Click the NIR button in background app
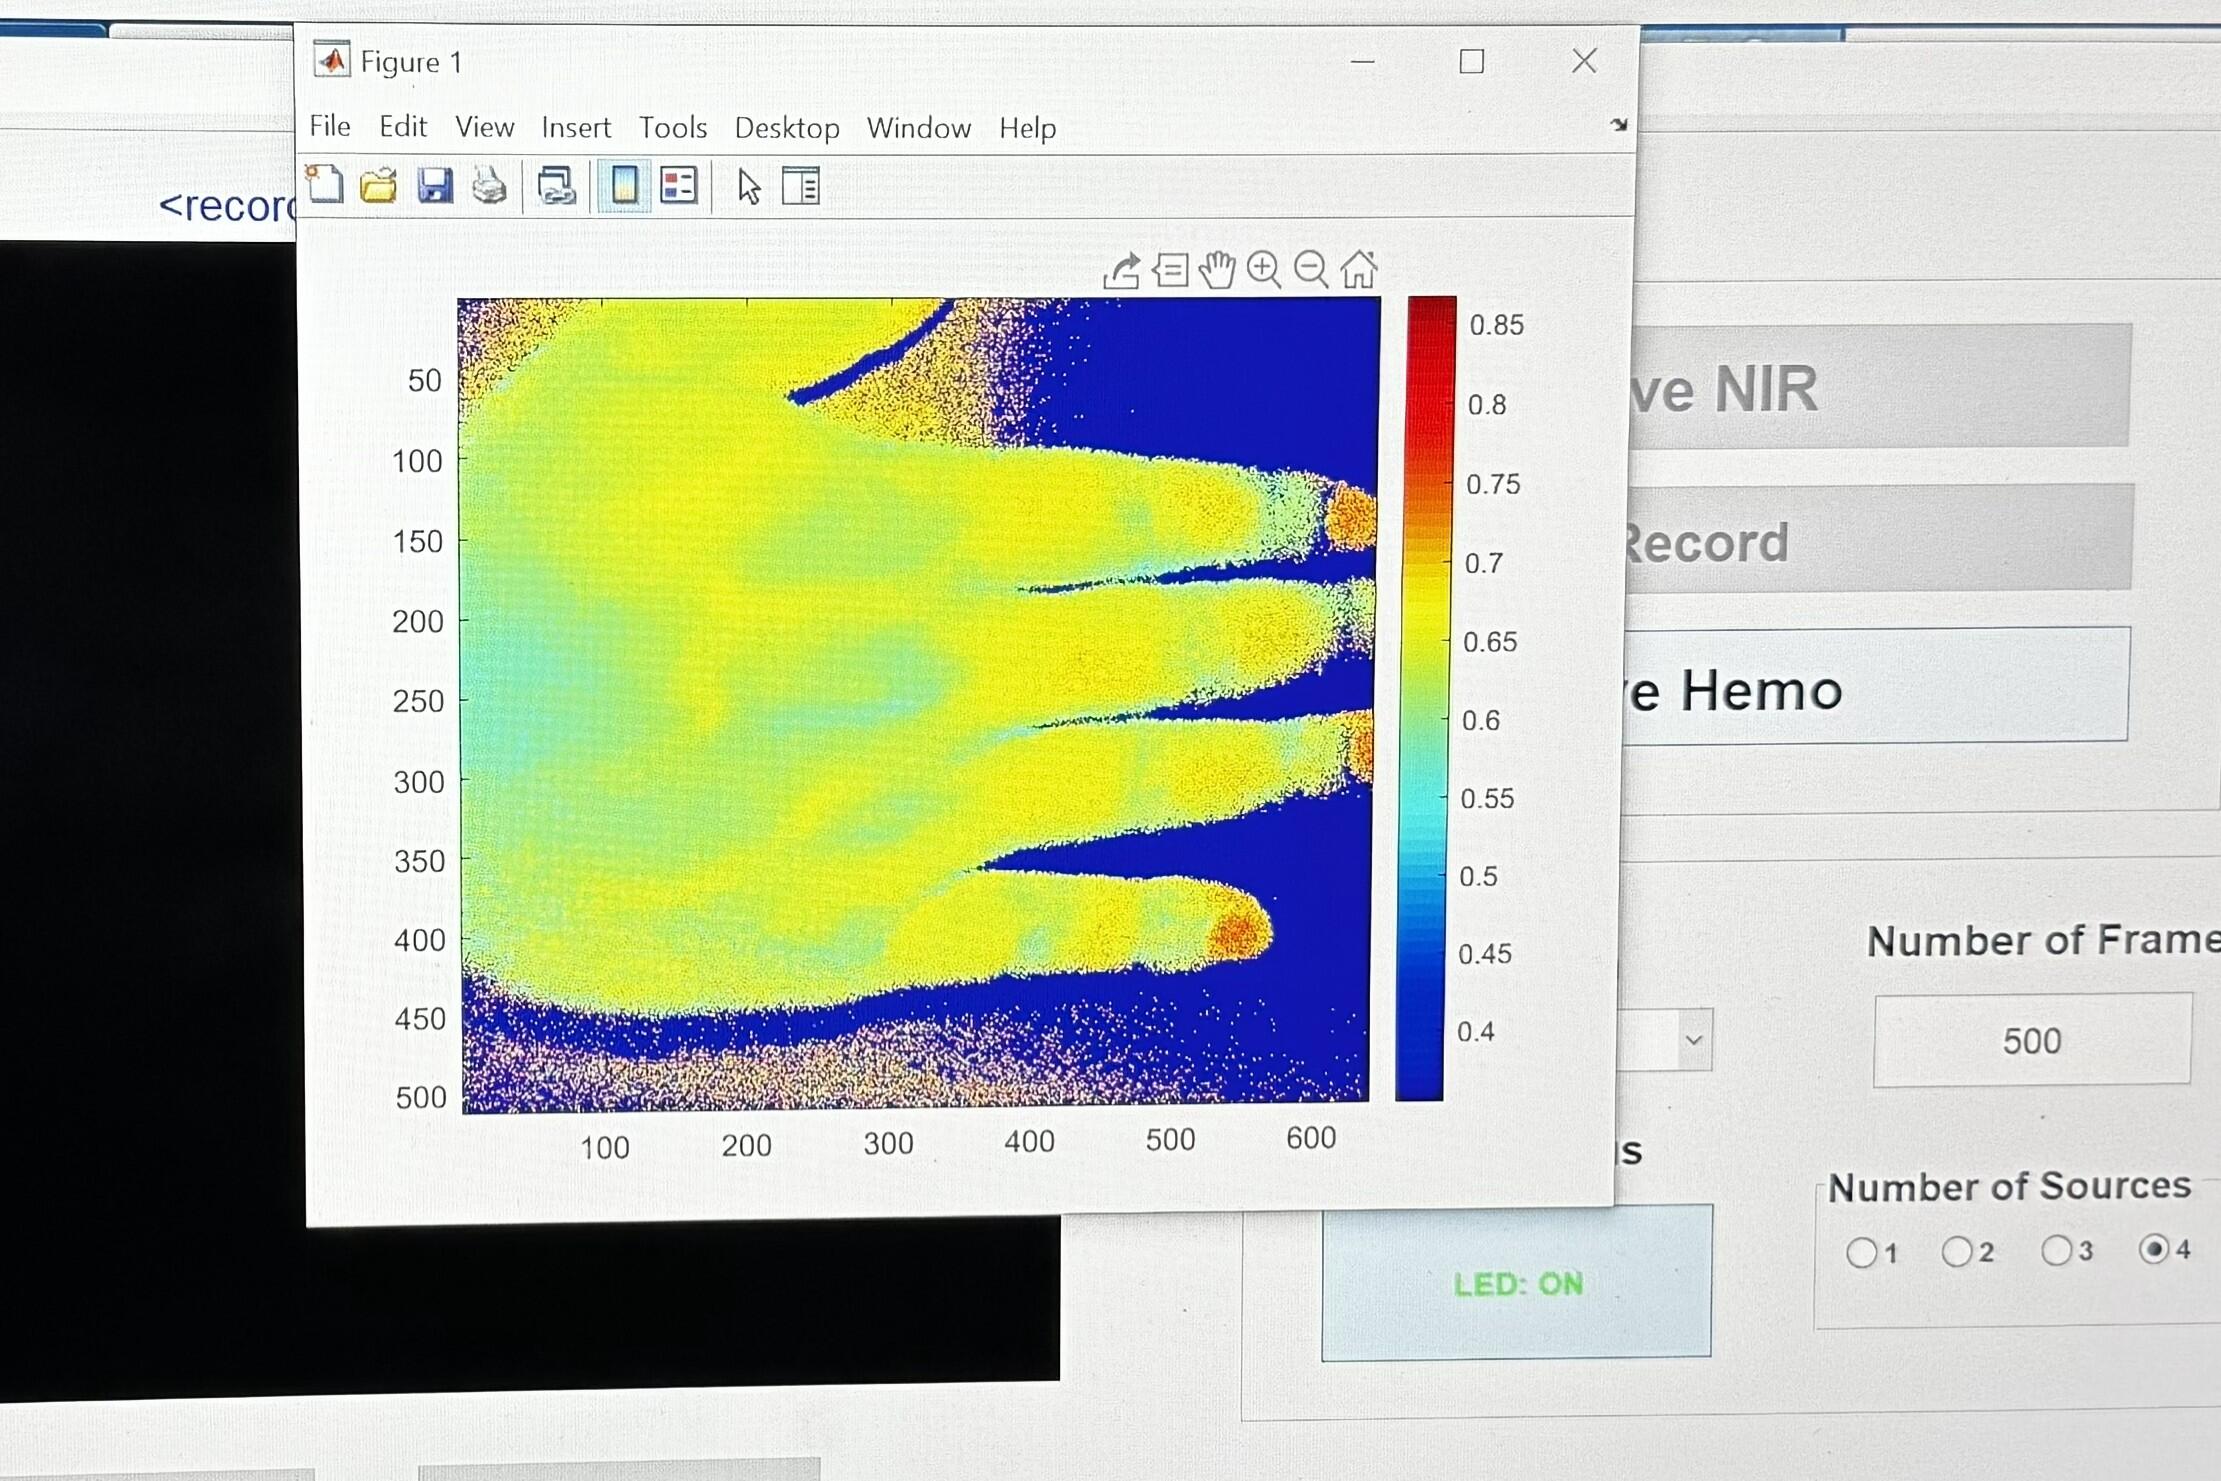2221x1481 pixels. 1880,386
